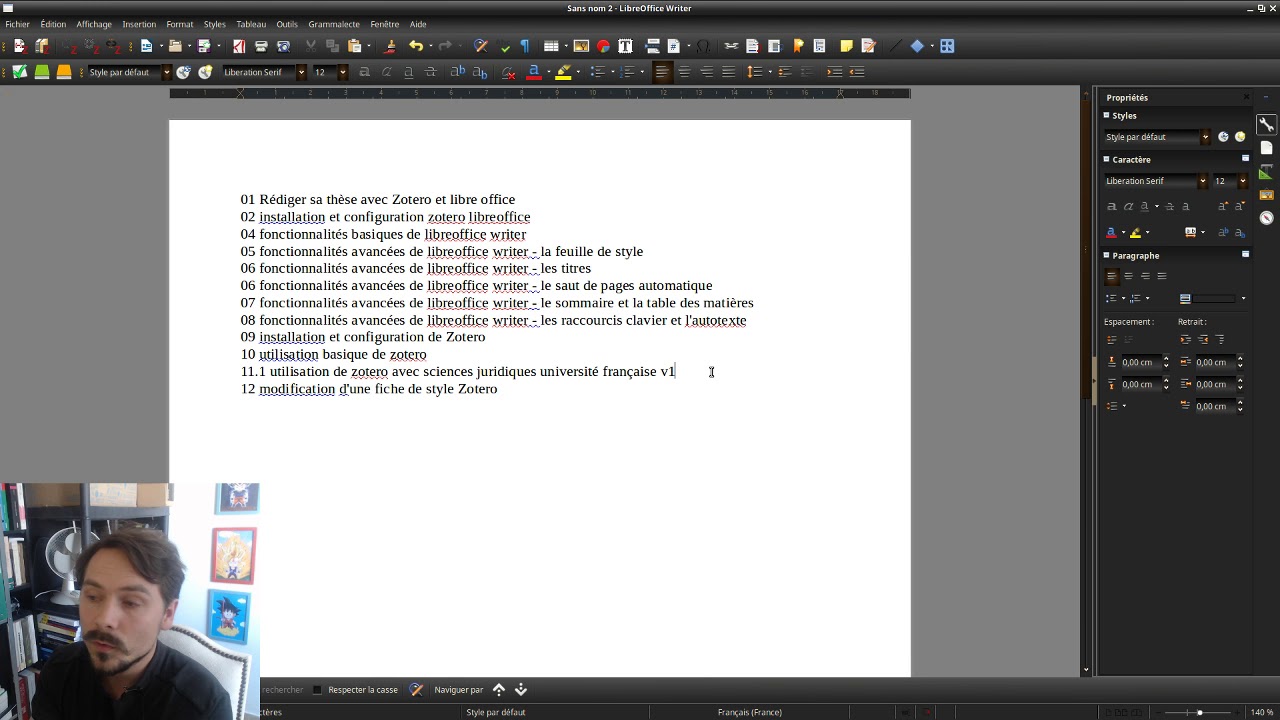Click the Basic Shapes diamond icon

tap(917, 46)
